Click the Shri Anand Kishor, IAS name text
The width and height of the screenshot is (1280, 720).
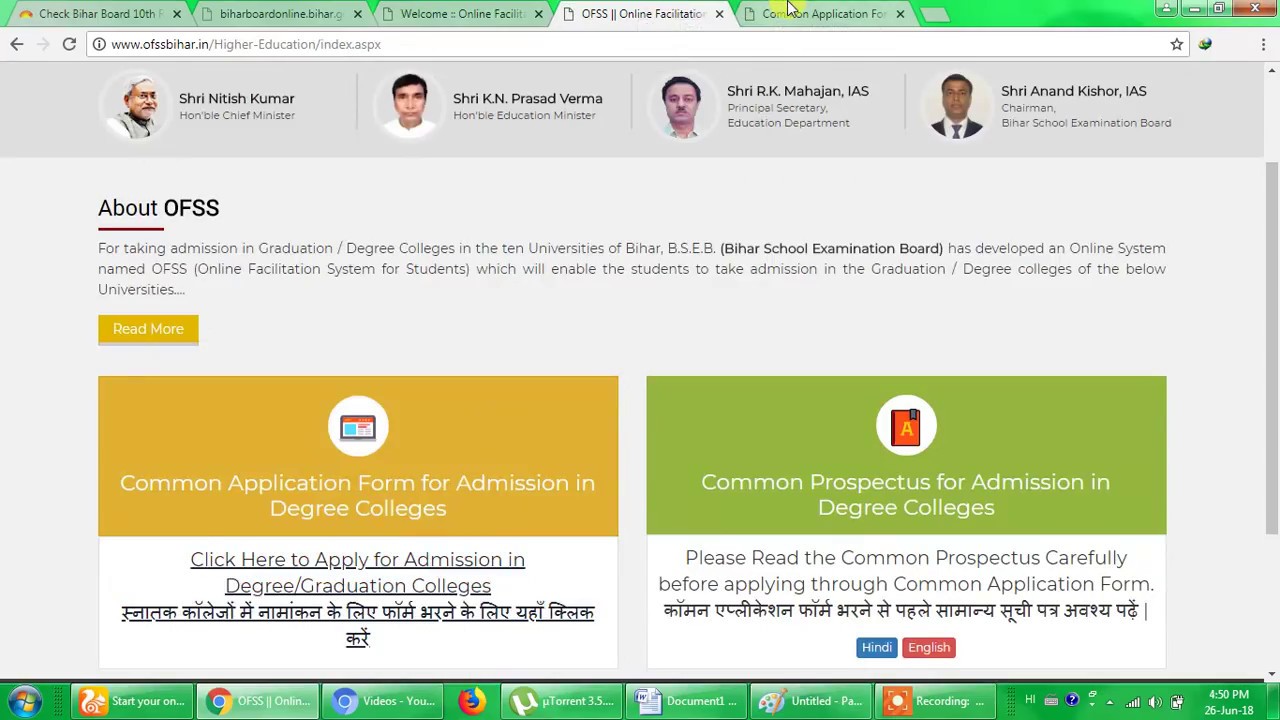click(1074, 91)
